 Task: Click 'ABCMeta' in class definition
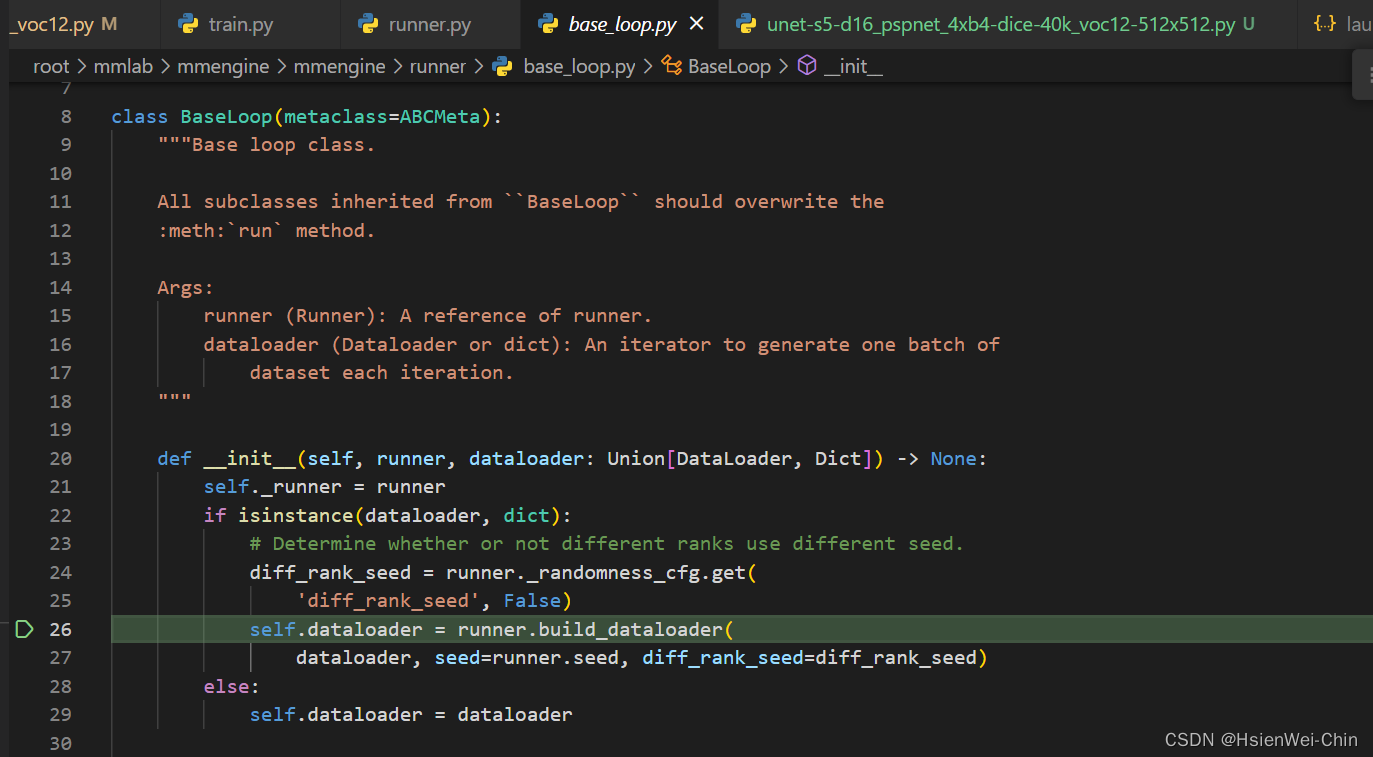[440, 116]
